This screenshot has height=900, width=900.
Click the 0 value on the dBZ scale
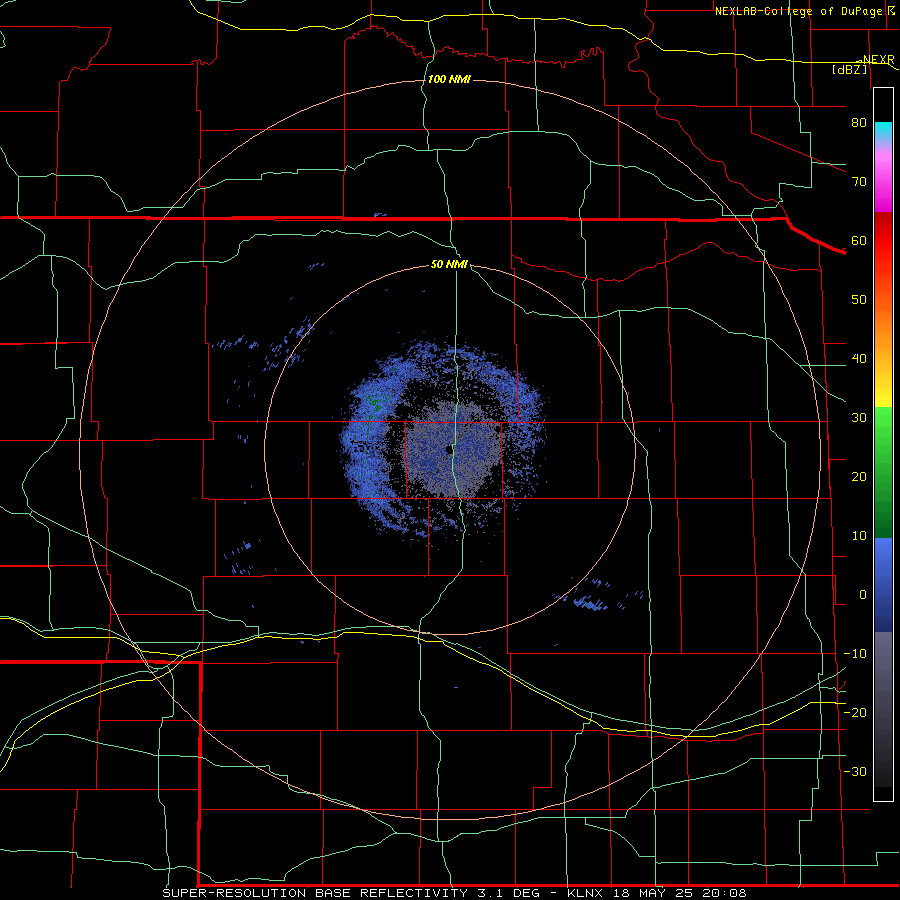[x=863, y=595]
